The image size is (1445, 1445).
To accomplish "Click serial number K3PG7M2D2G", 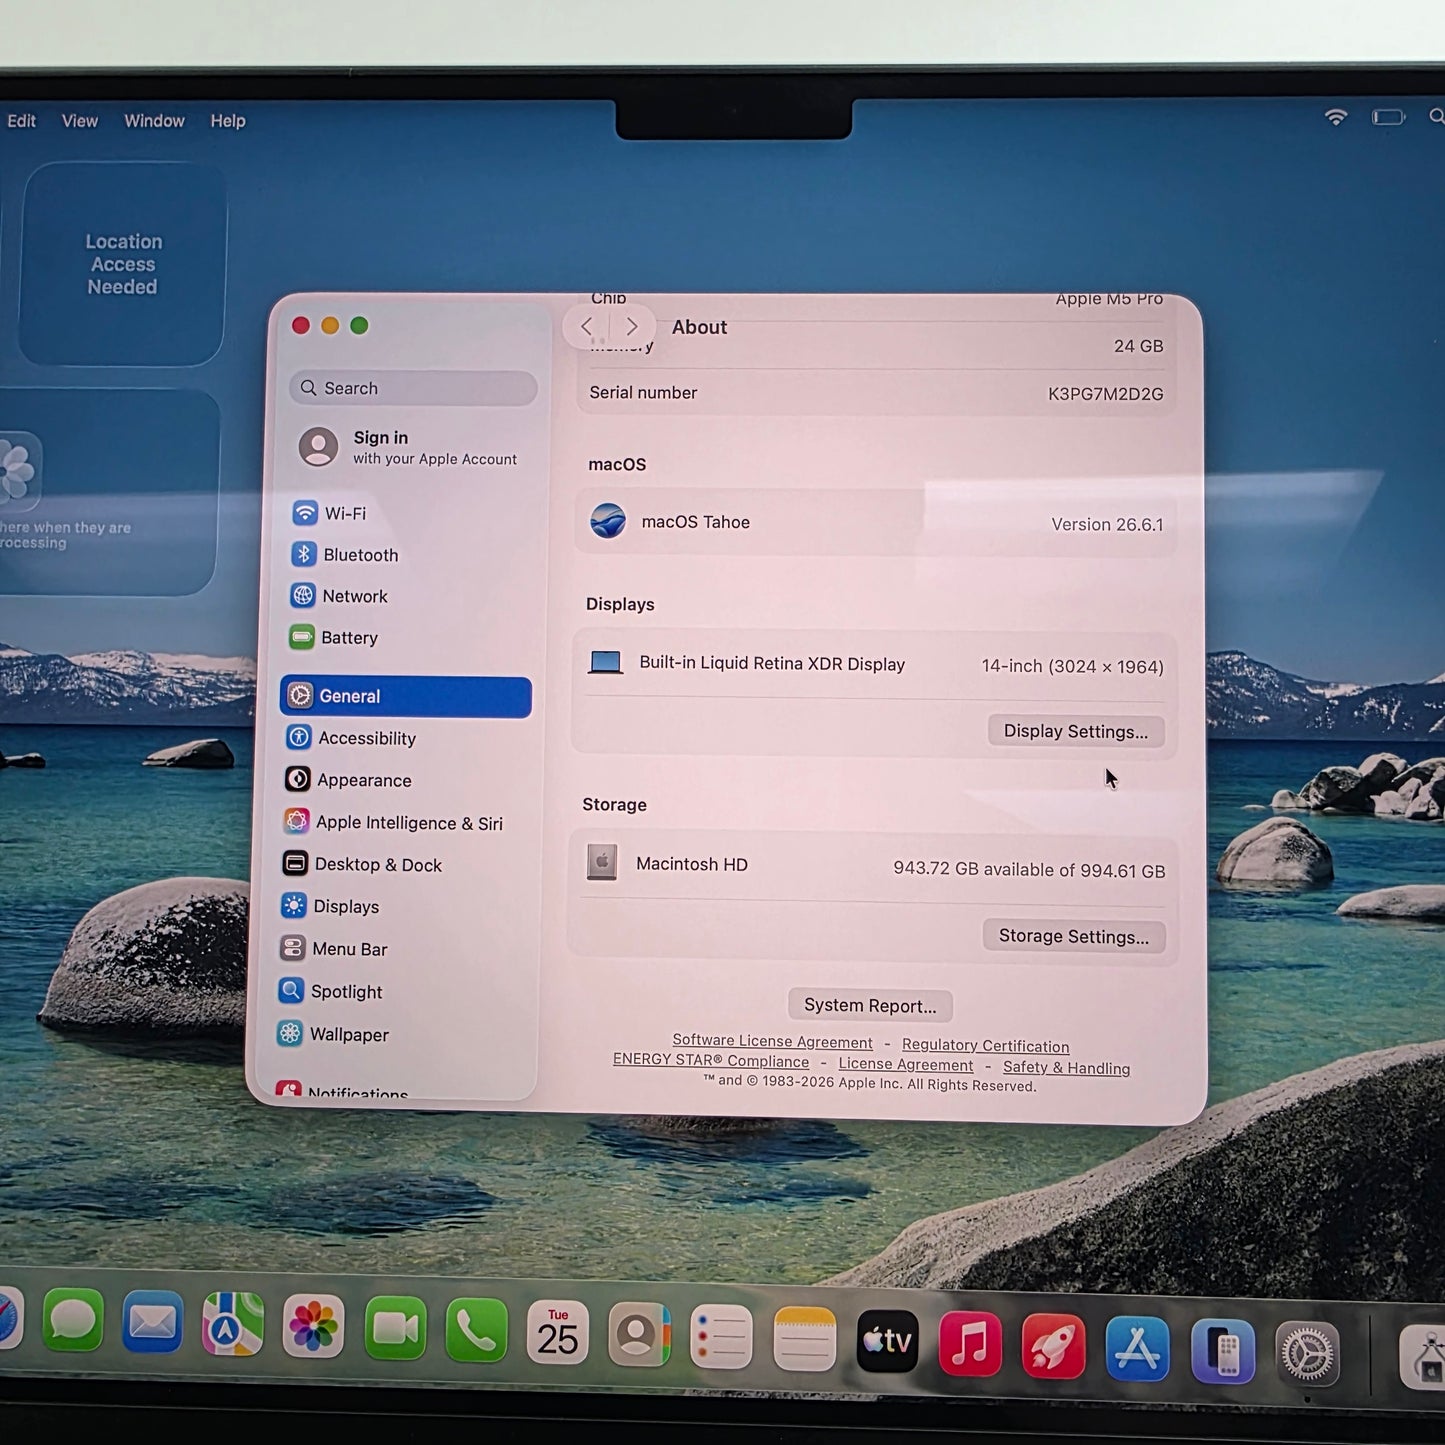I will pyautogui.click(x=1105, y=394).
